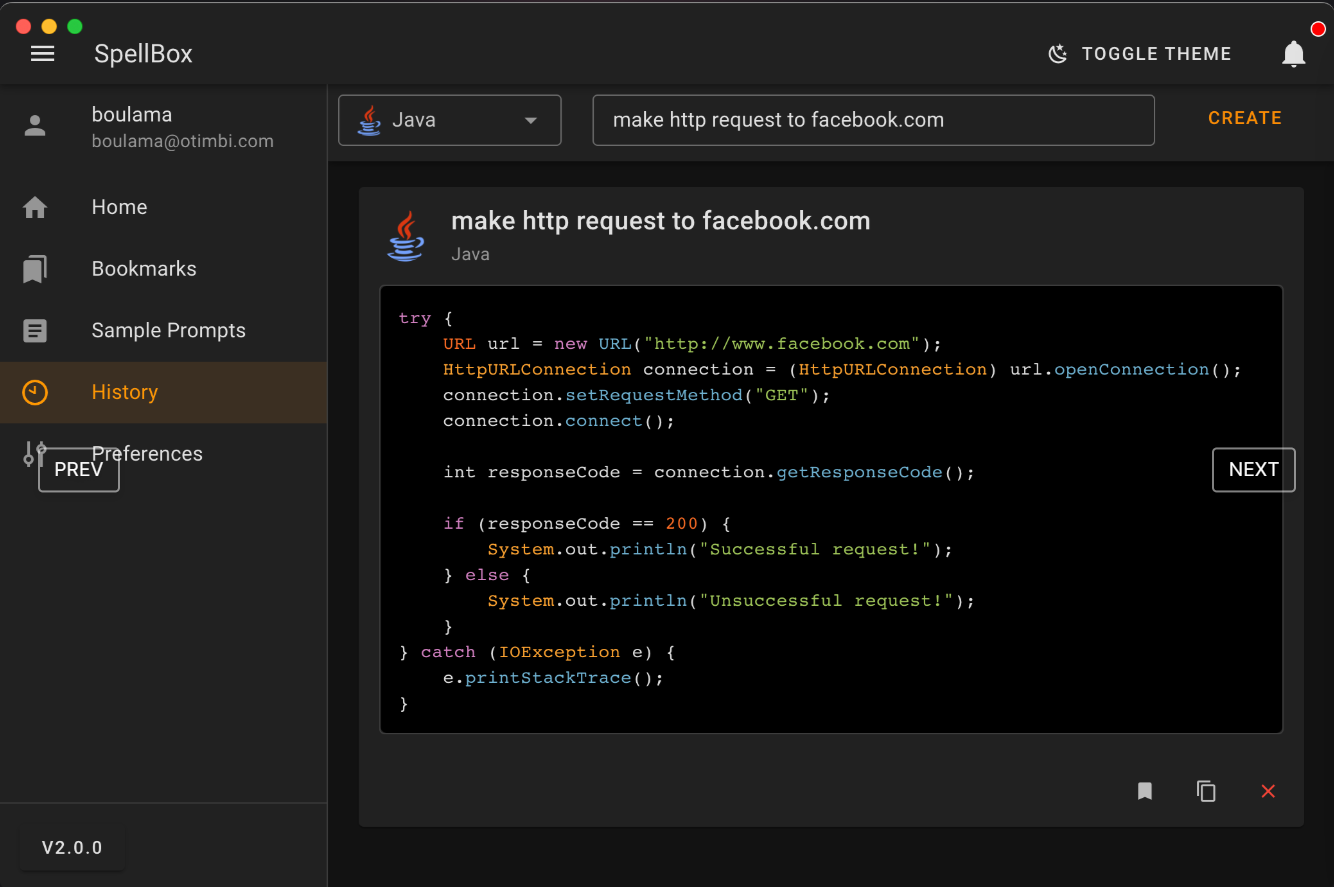
Task: Click the Sample Prompts document icon
Action: click(x=35, y=331)
